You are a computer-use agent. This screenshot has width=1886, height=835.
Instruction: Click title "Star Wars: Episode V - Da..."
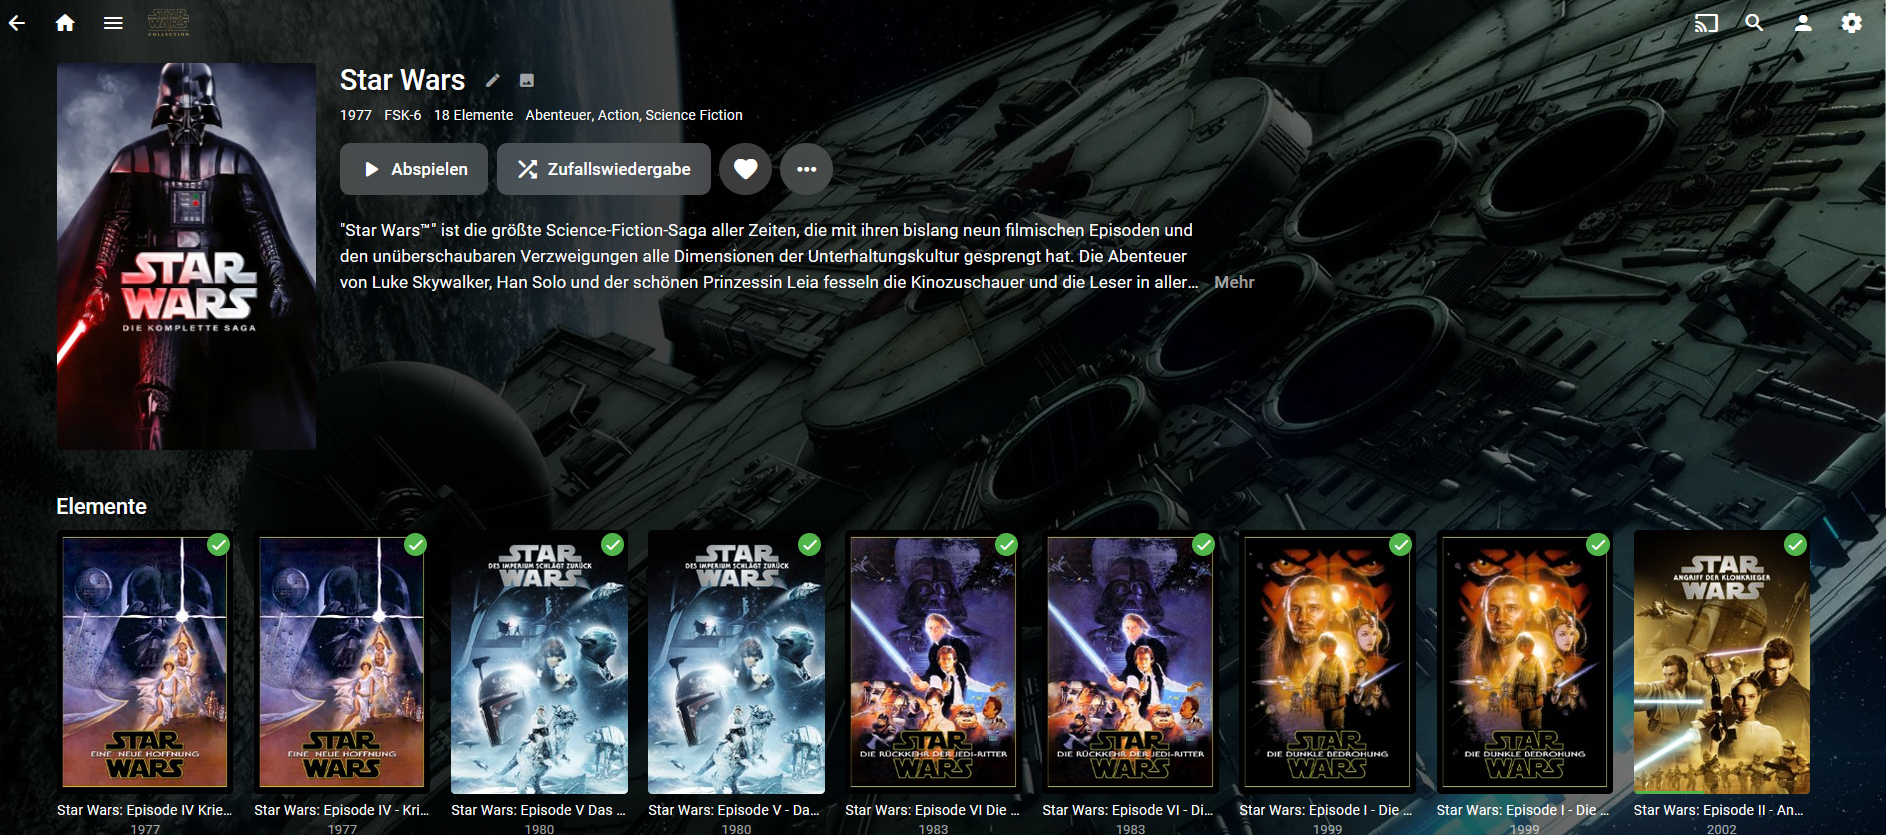tap(736, 810)
